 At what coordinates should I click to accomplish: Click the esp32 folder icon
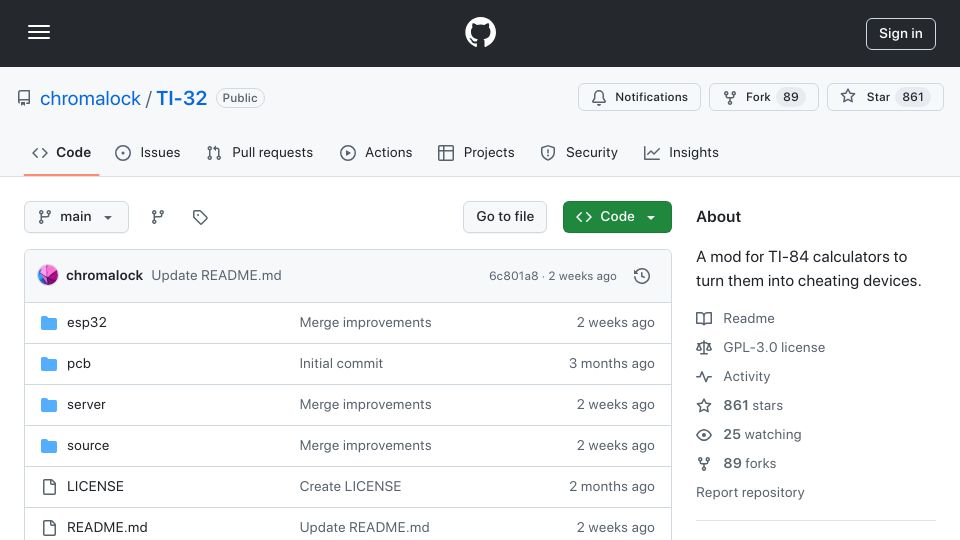coord(49,323)
